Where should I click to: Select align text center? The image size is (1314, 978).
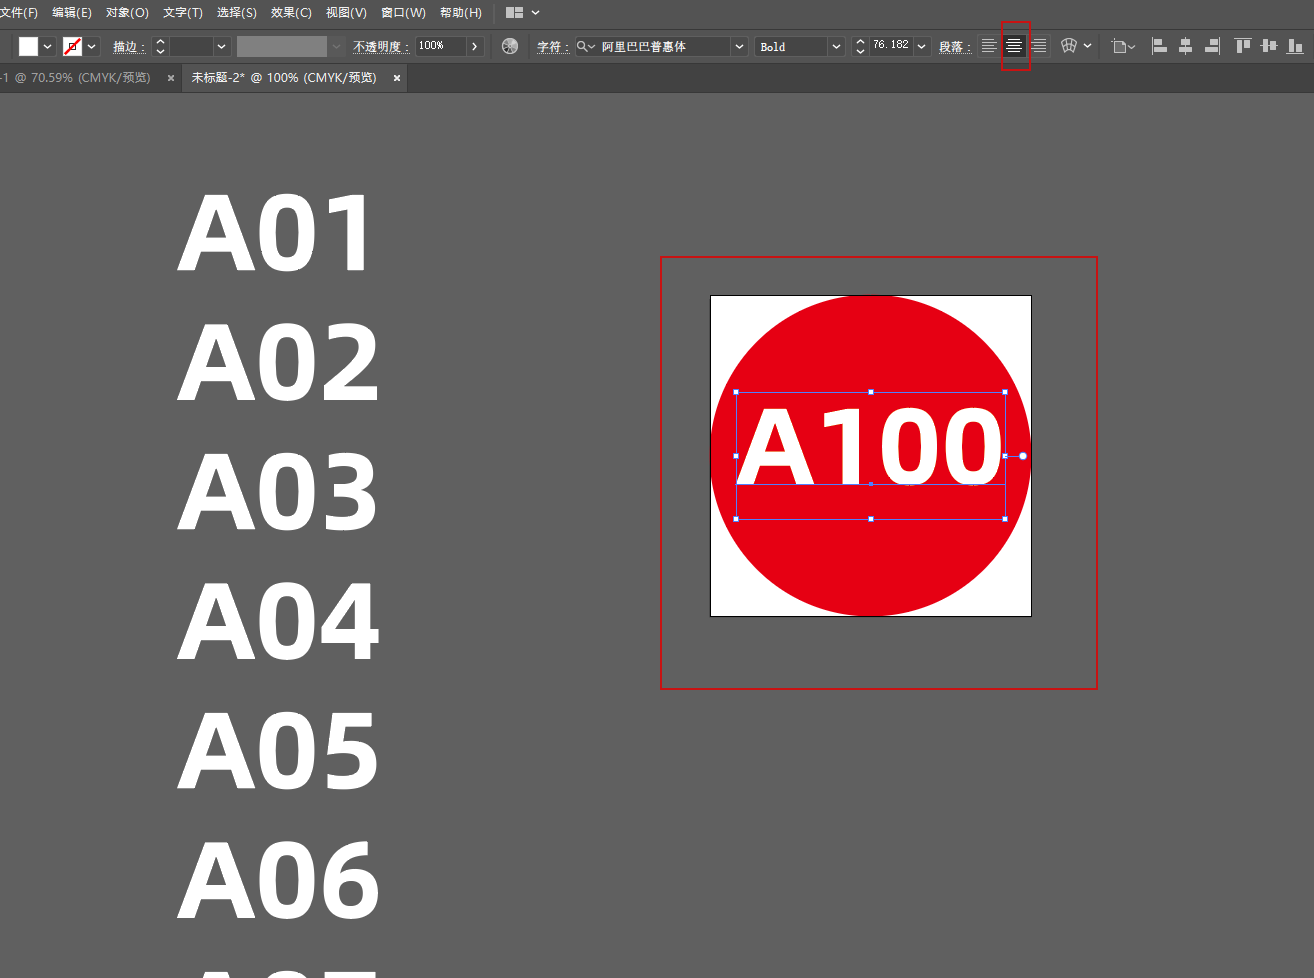[x=1014, y=46]
